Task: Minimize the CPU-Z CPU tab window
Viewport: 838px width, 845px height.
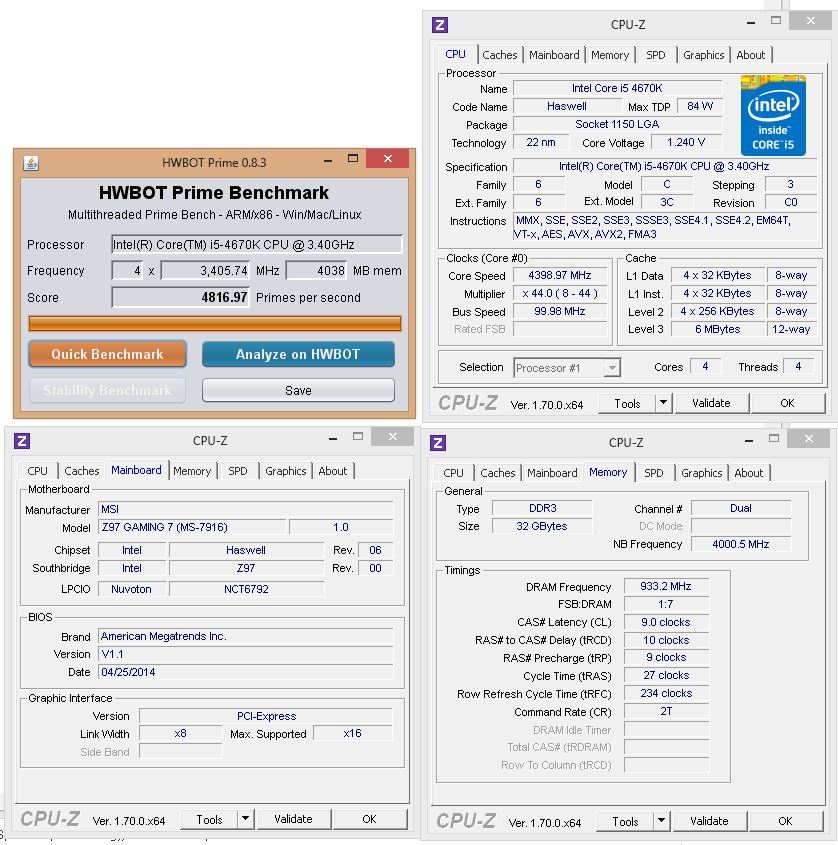Action: (751, 23)
